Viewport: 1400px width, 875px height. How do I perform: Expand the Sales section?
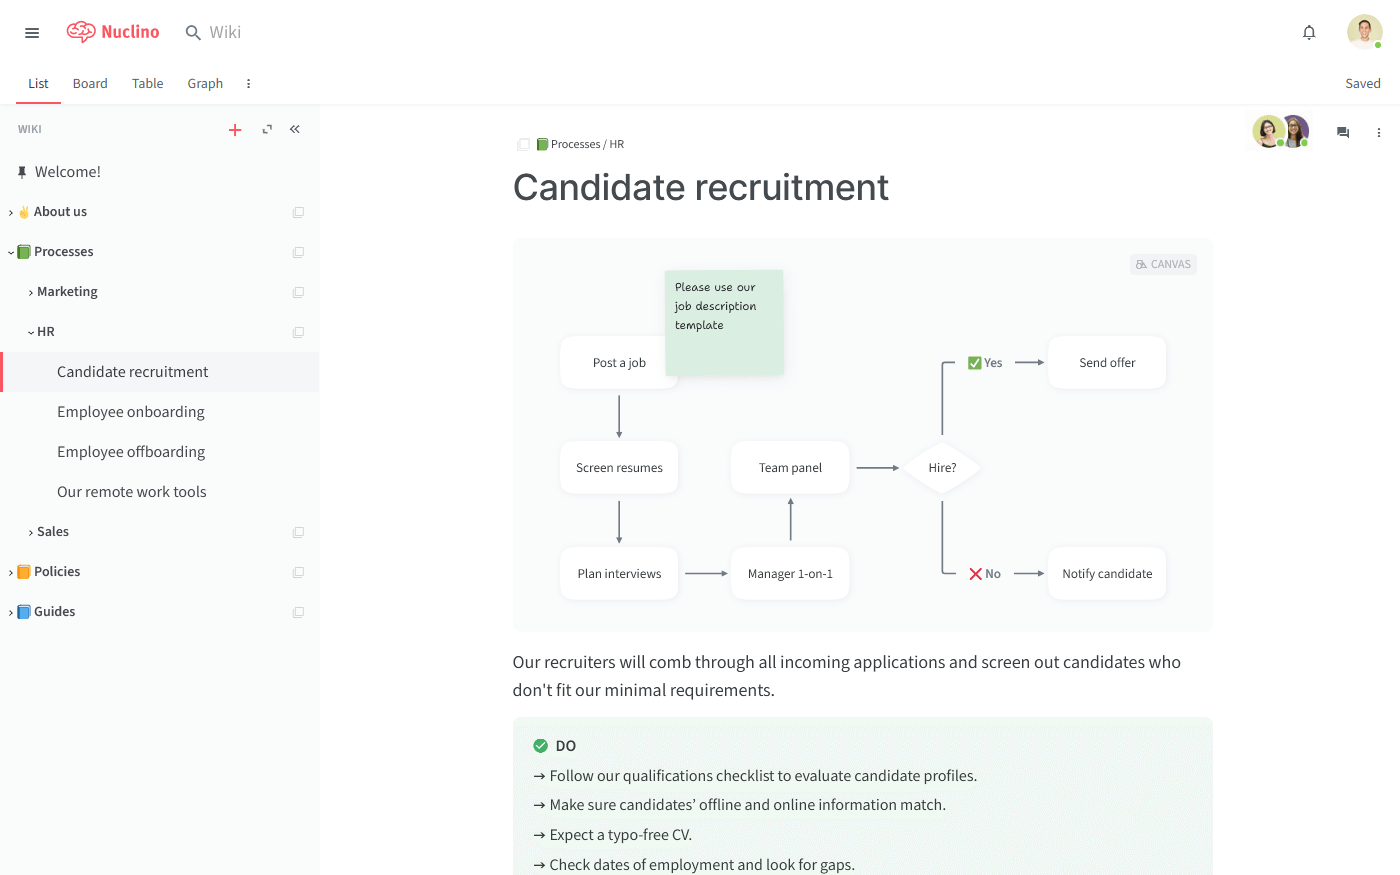click(30, 531)
